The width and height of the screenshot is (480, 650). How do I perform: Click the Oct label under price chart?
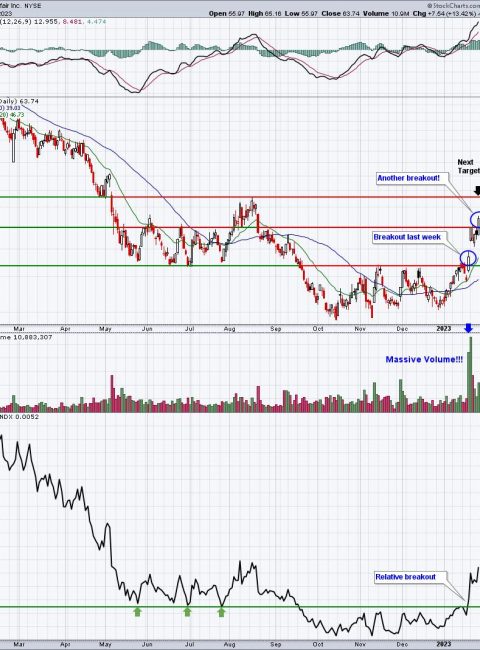[318, 329]
